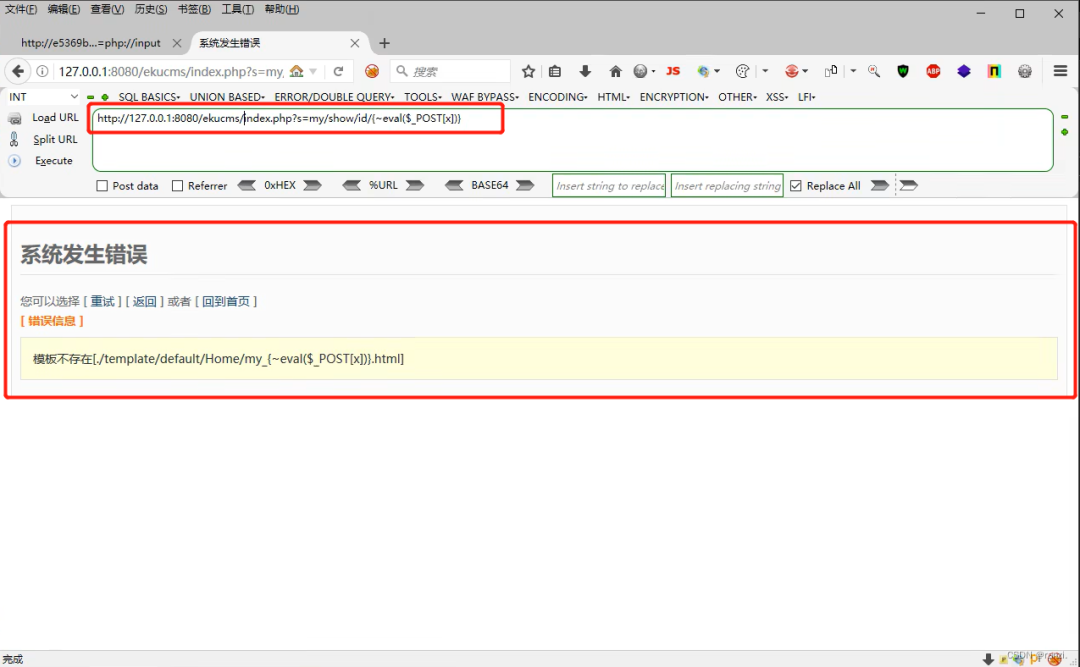Expand the SQL BASICS dropdown menu
Viewport: 1080px width, 667px height.
[x=149, y=97]
